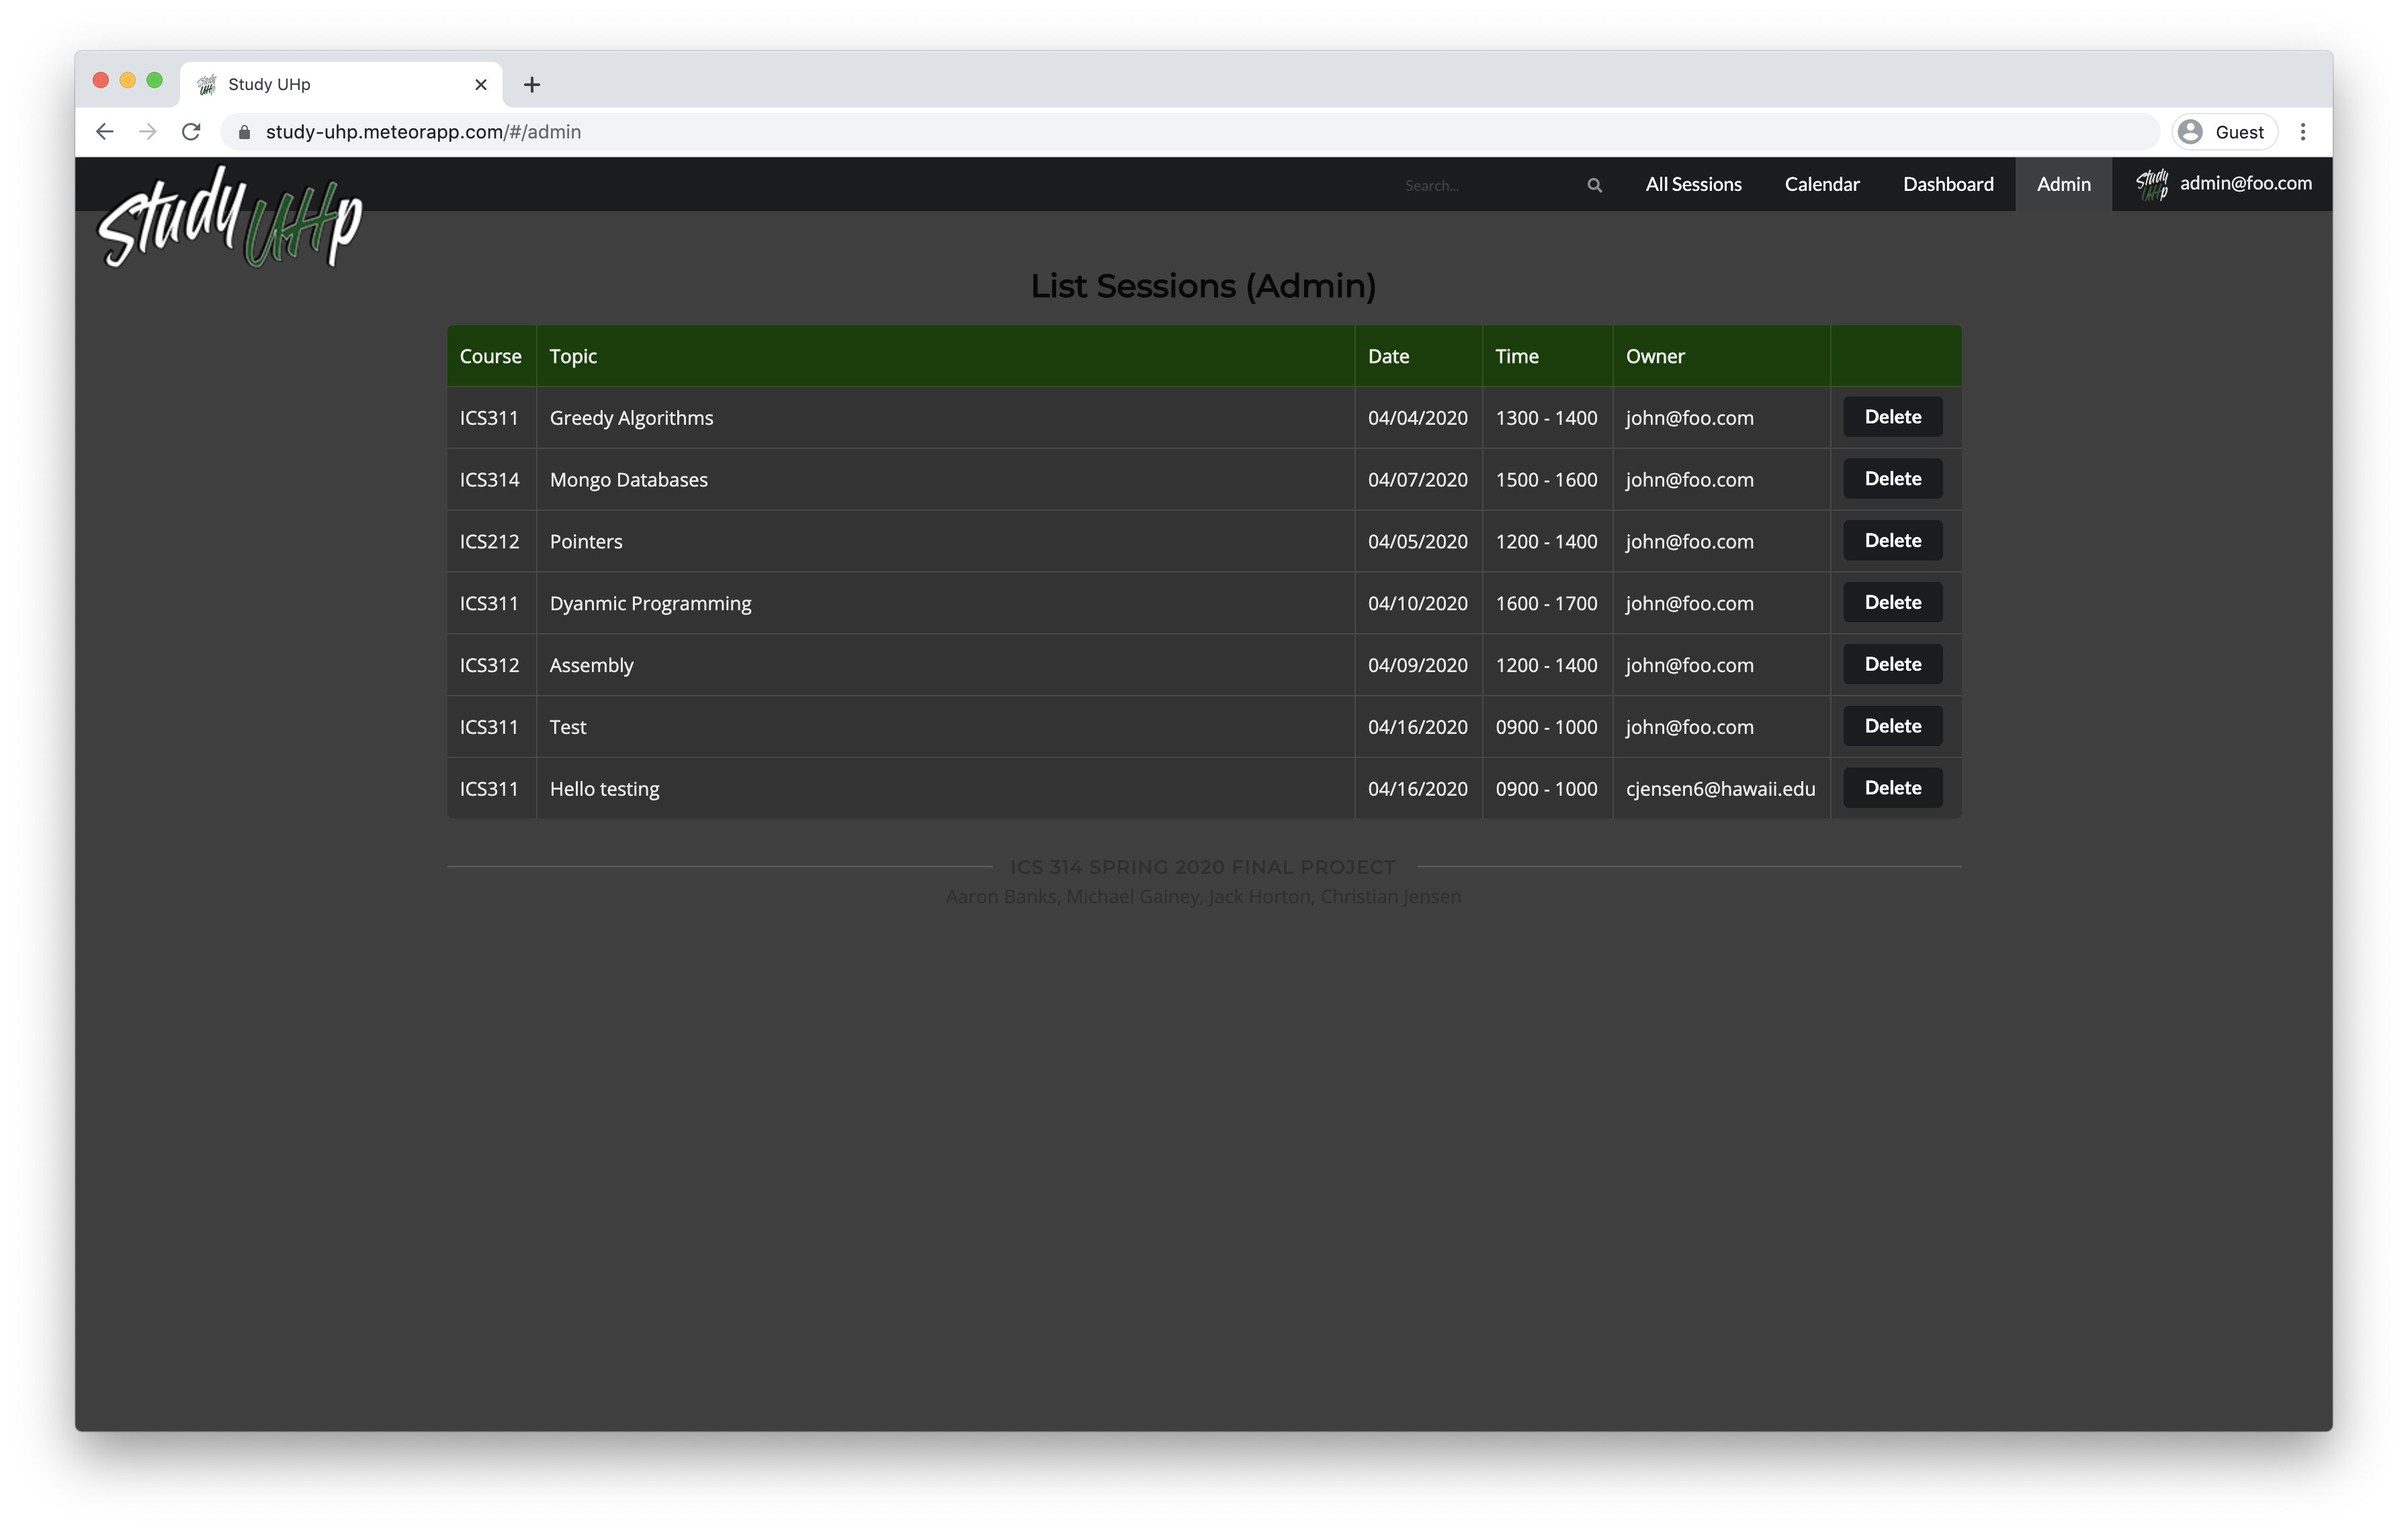Click the cjensen6@hawaii.edu owner cell
This screenshot has height=1531, width=2408.
[x=1721, y=789]
